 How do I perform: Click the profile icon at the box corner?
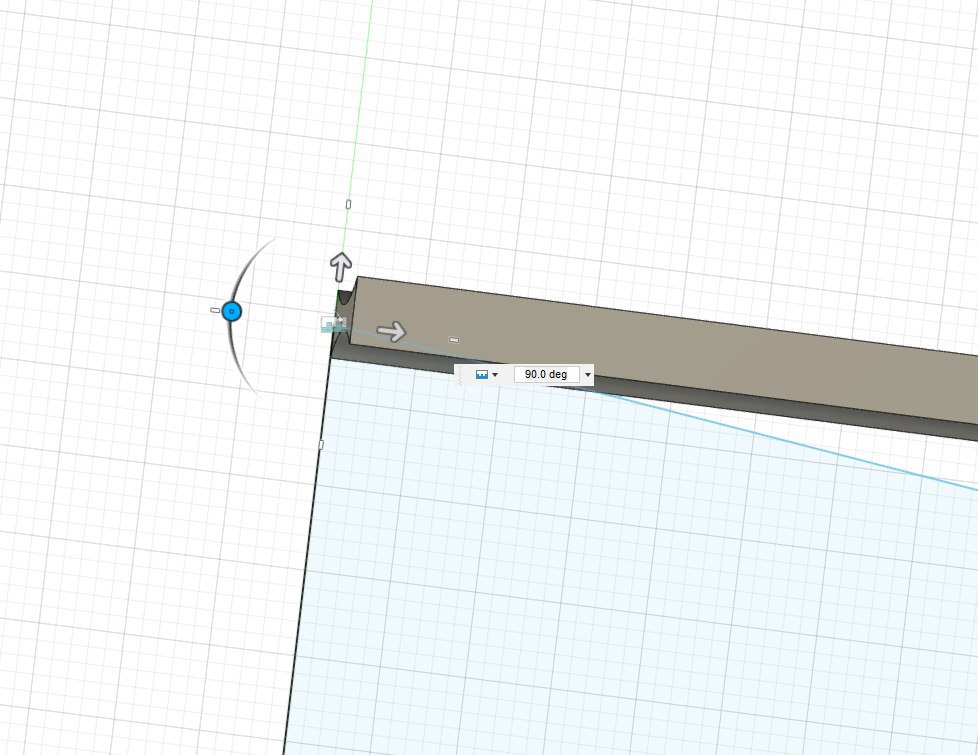pos(334,323)
